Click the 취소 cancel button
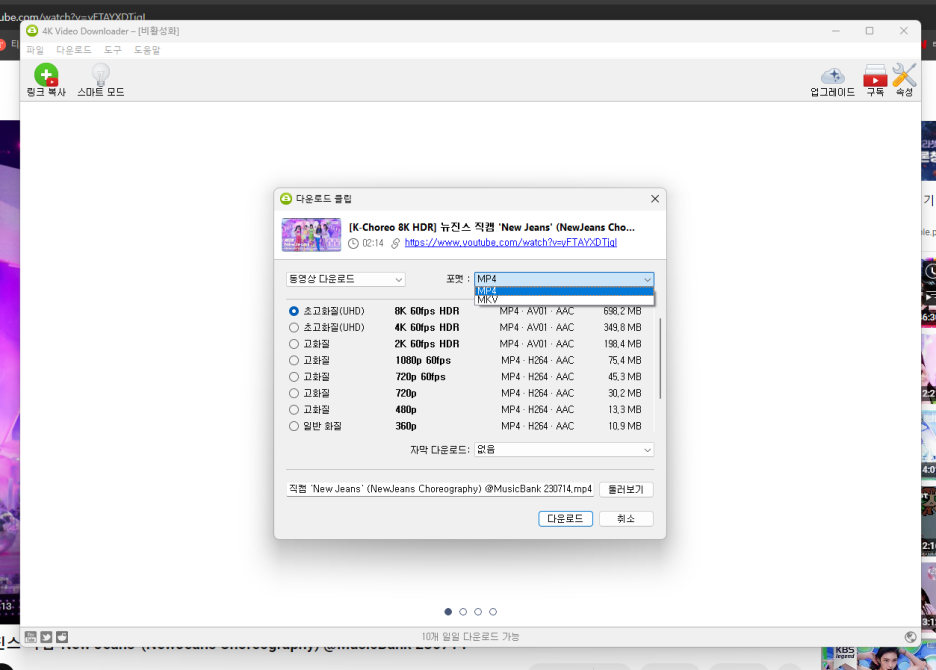The image size is (936, 670). (x=626, y=518)
